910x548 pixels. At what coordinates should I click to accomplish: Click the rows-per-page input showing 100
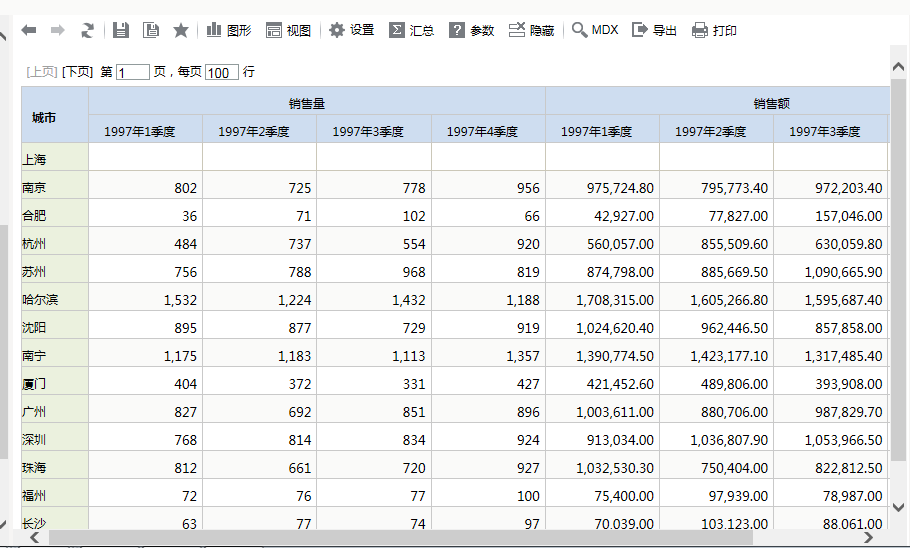(x=222, y=73)
